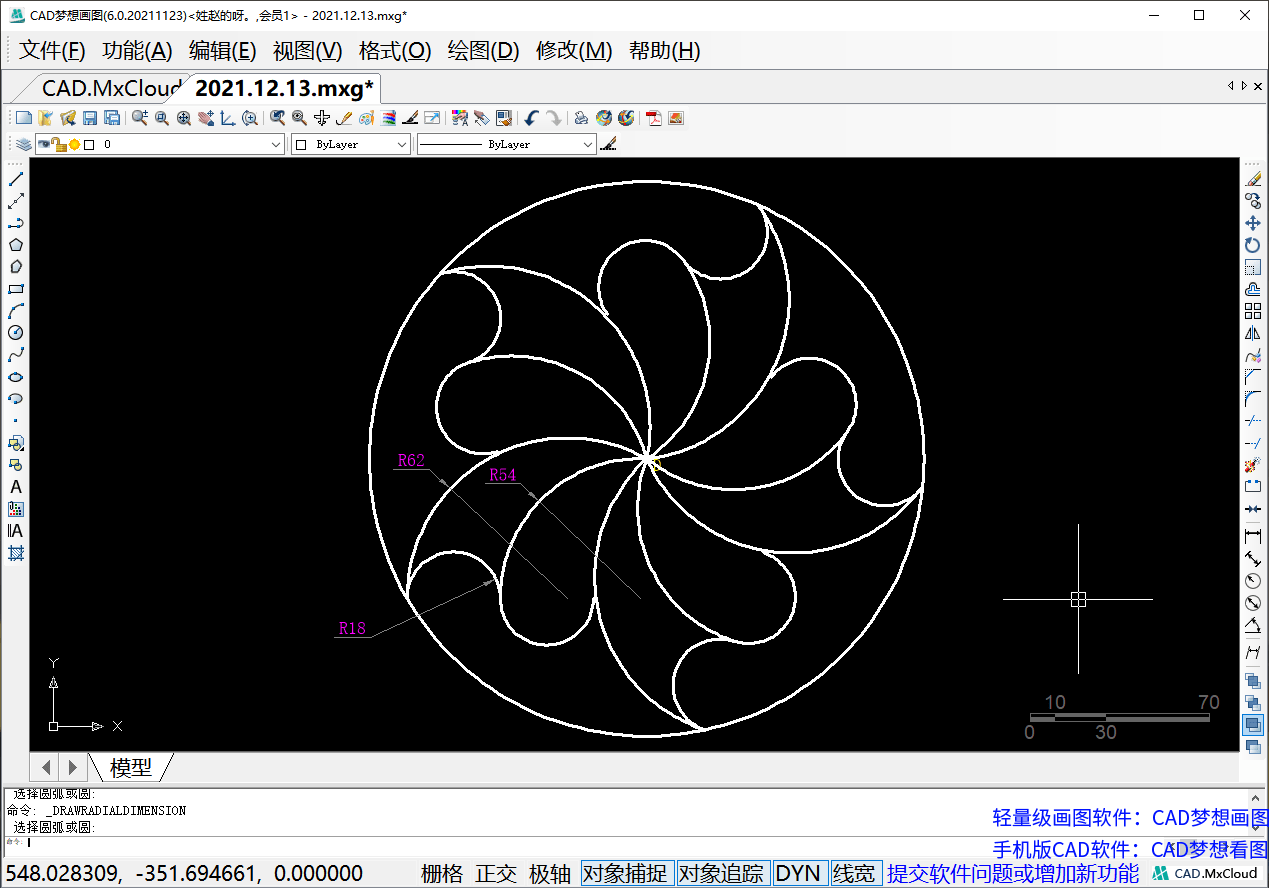
Task: Click 提交软件问题或增加新功能 link
Action: [x=1012, y=873]
